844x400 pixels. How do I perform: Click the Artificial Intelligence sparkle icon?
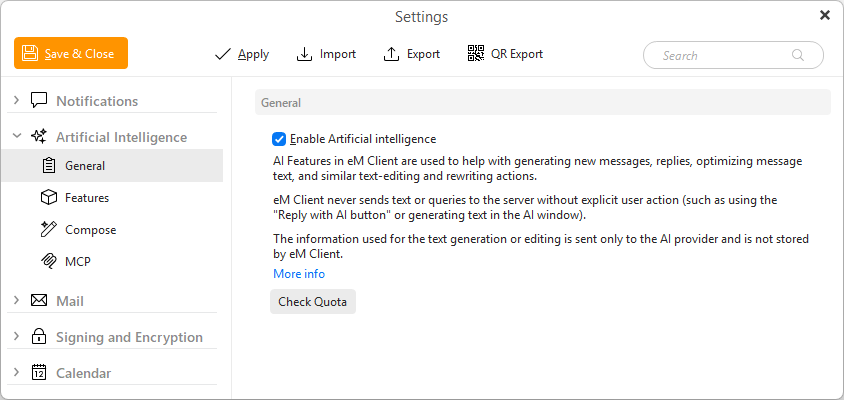pos(39,136)
